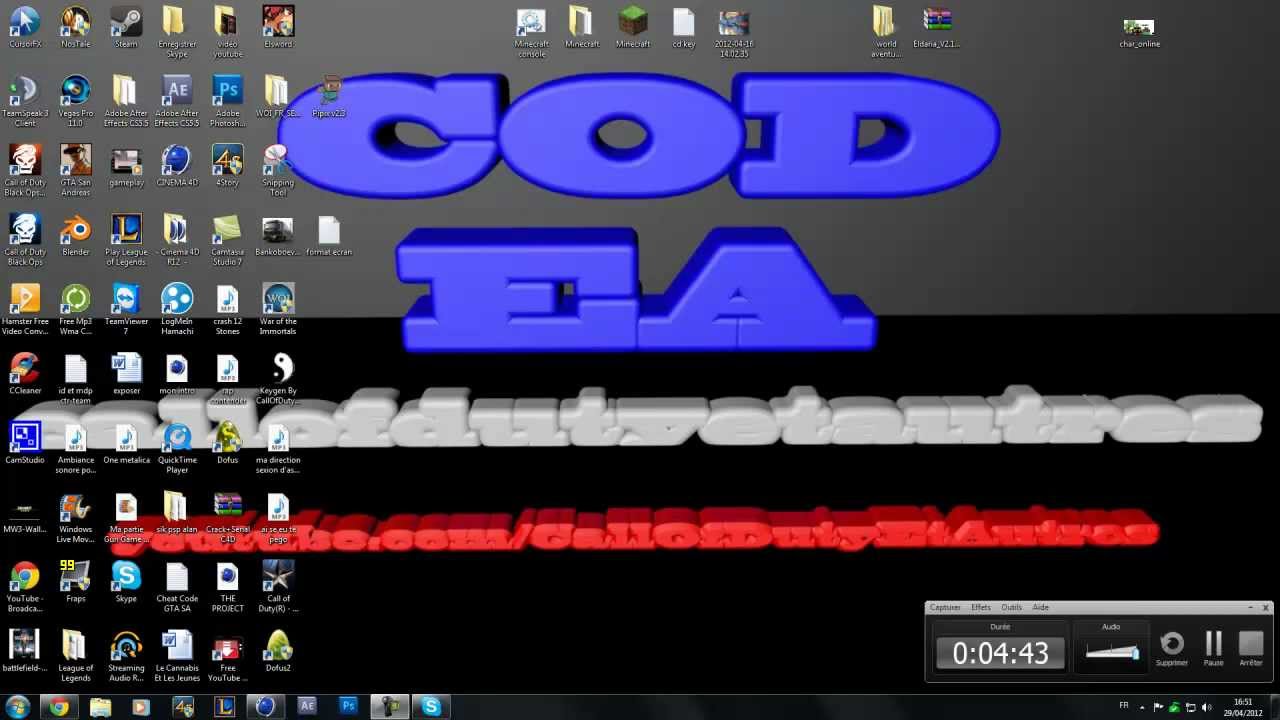Click the Streaming Audio Recorder icon
Image resolution: width=1280 pixels, height=720 pixels.
tap(126, 654)
